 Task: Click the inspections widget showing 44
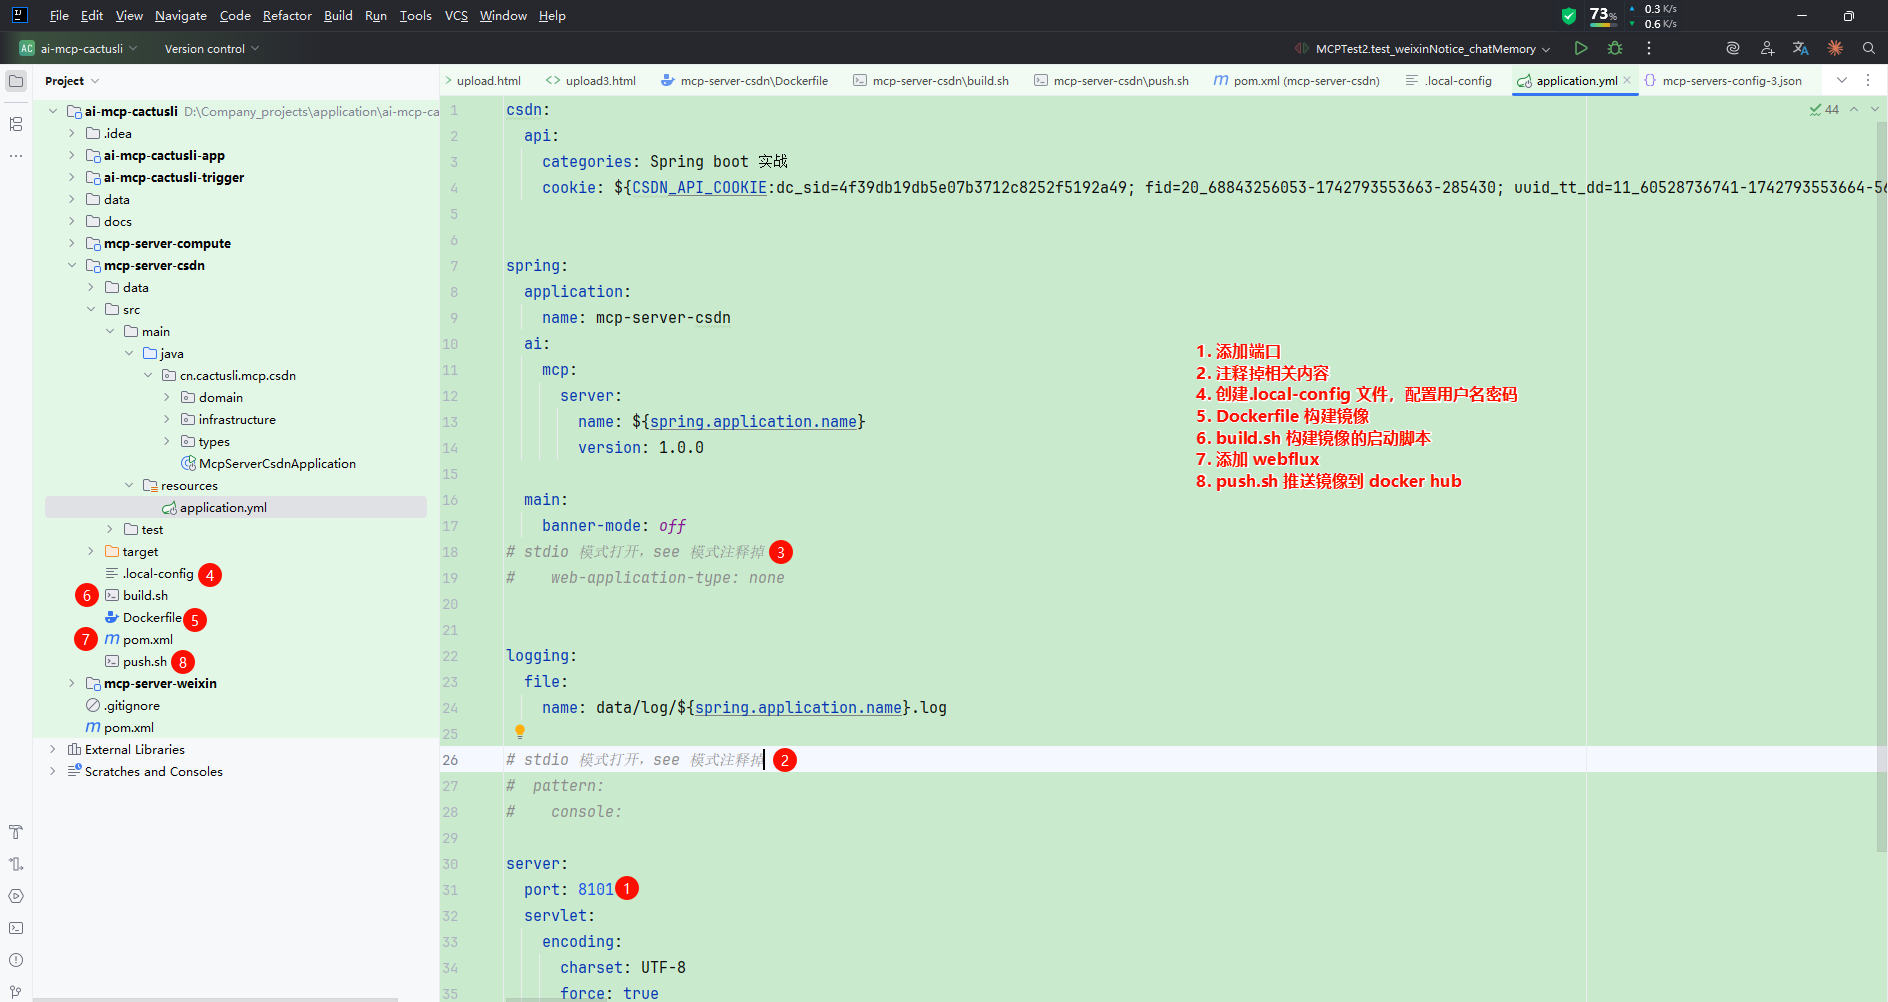1824,110
